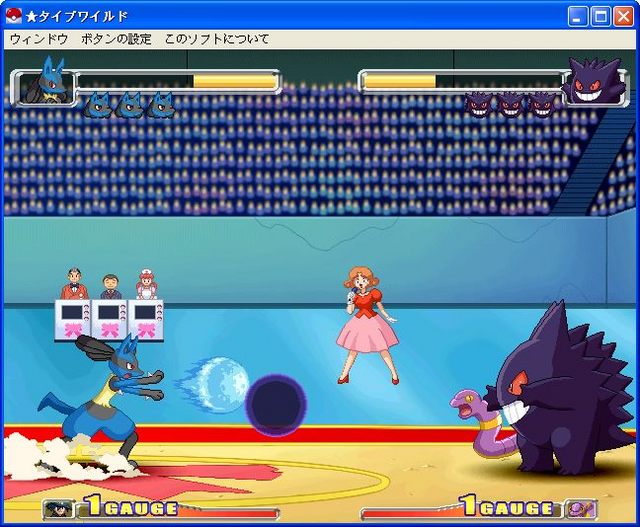The height and width of the screenshot is (527, 640).
Task: Click the right 1 GAUGE label
Action: point(508,505)
